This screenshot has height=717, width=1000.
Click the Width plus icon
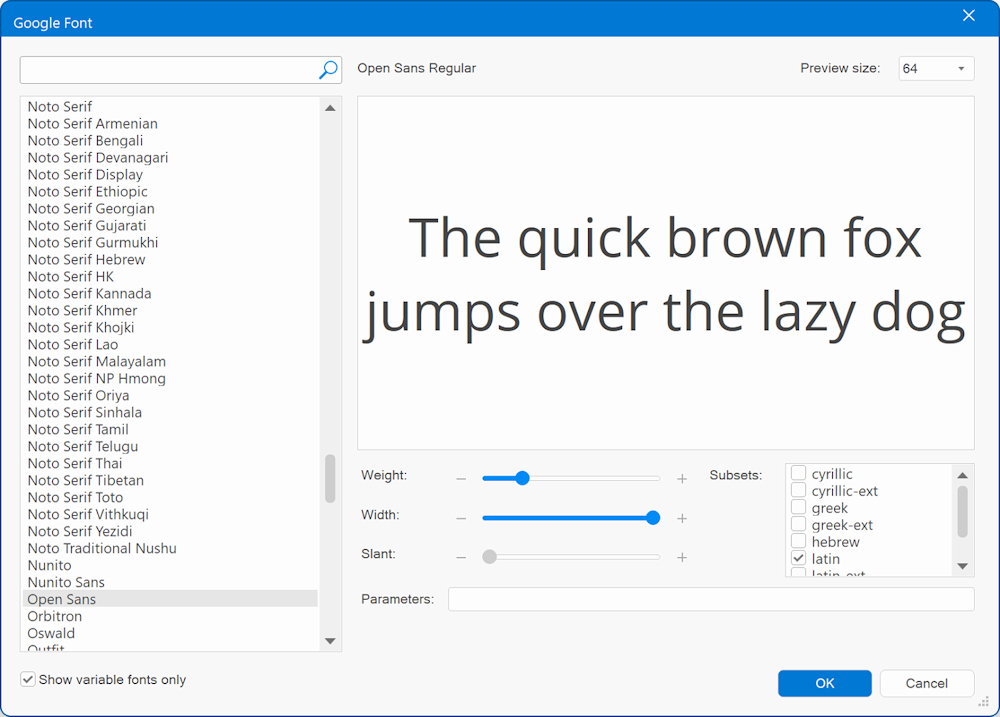[x=682, y=519]
